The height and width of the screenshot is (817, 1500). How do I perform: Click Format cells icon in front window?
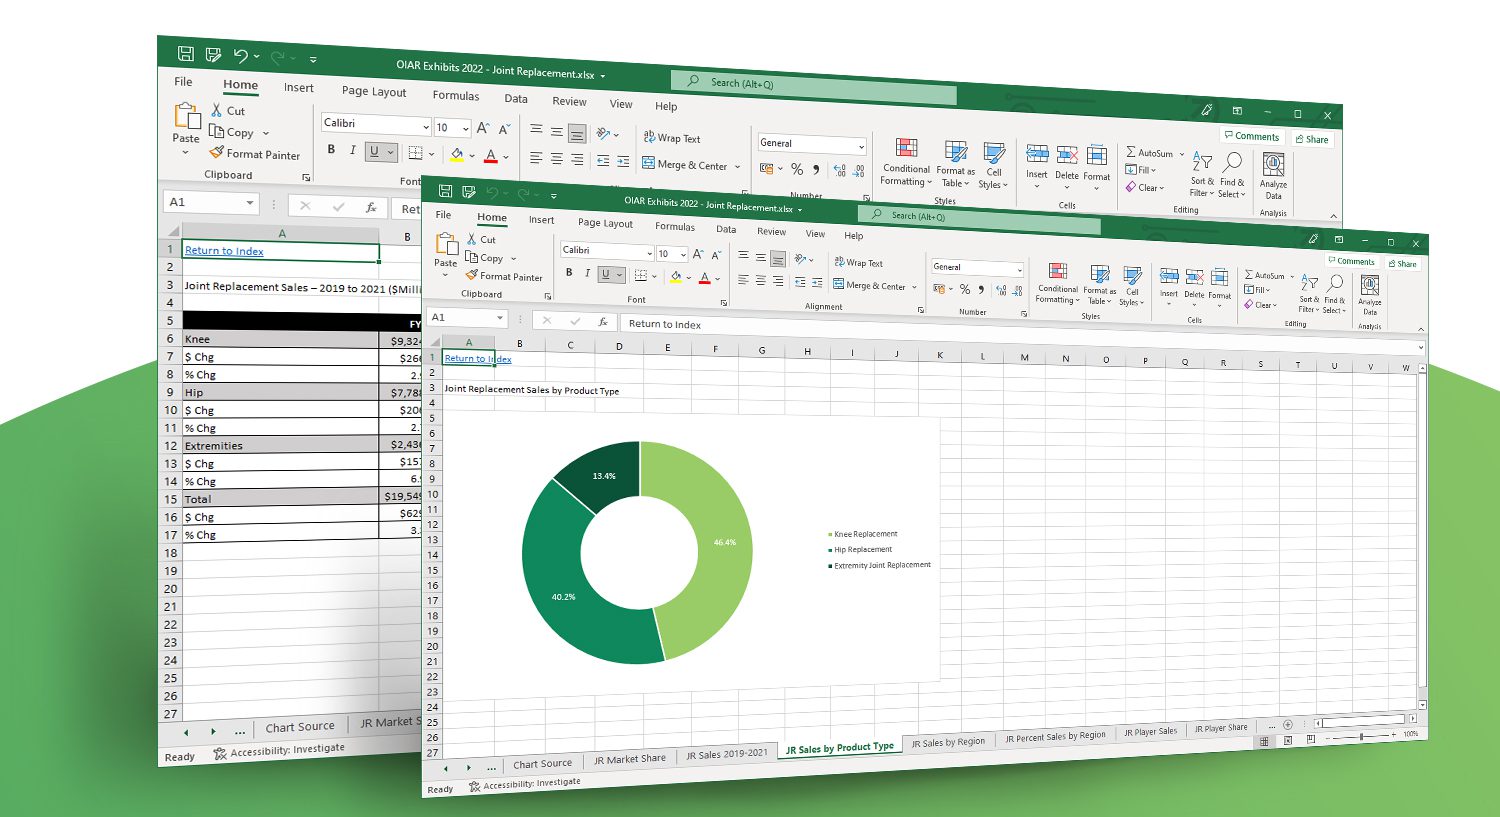click(x=1220, y=277)
